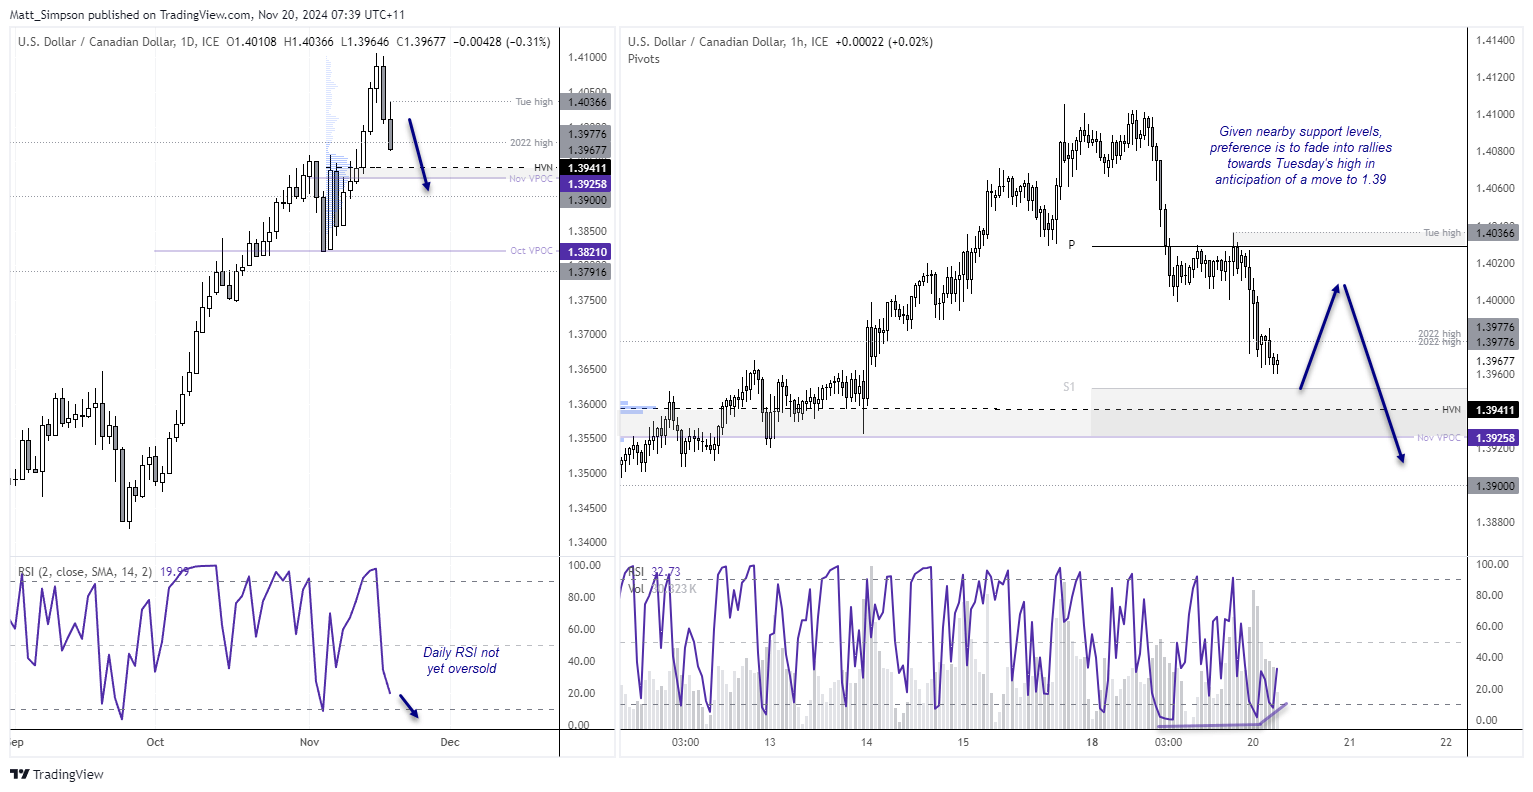Click the '2022 high' label on daily chart
Screen dimensions: 1533x792
pos(531,143)
